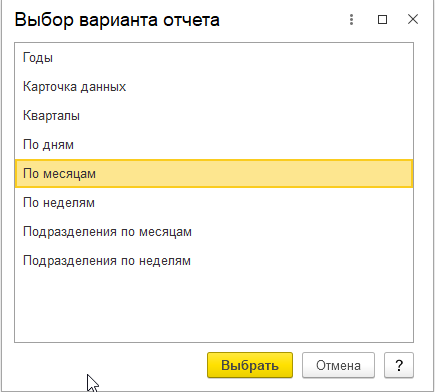This screenshot has height=392, width=435.
Task: Select Подразделения по неделям entry
Action: [214, 261]
